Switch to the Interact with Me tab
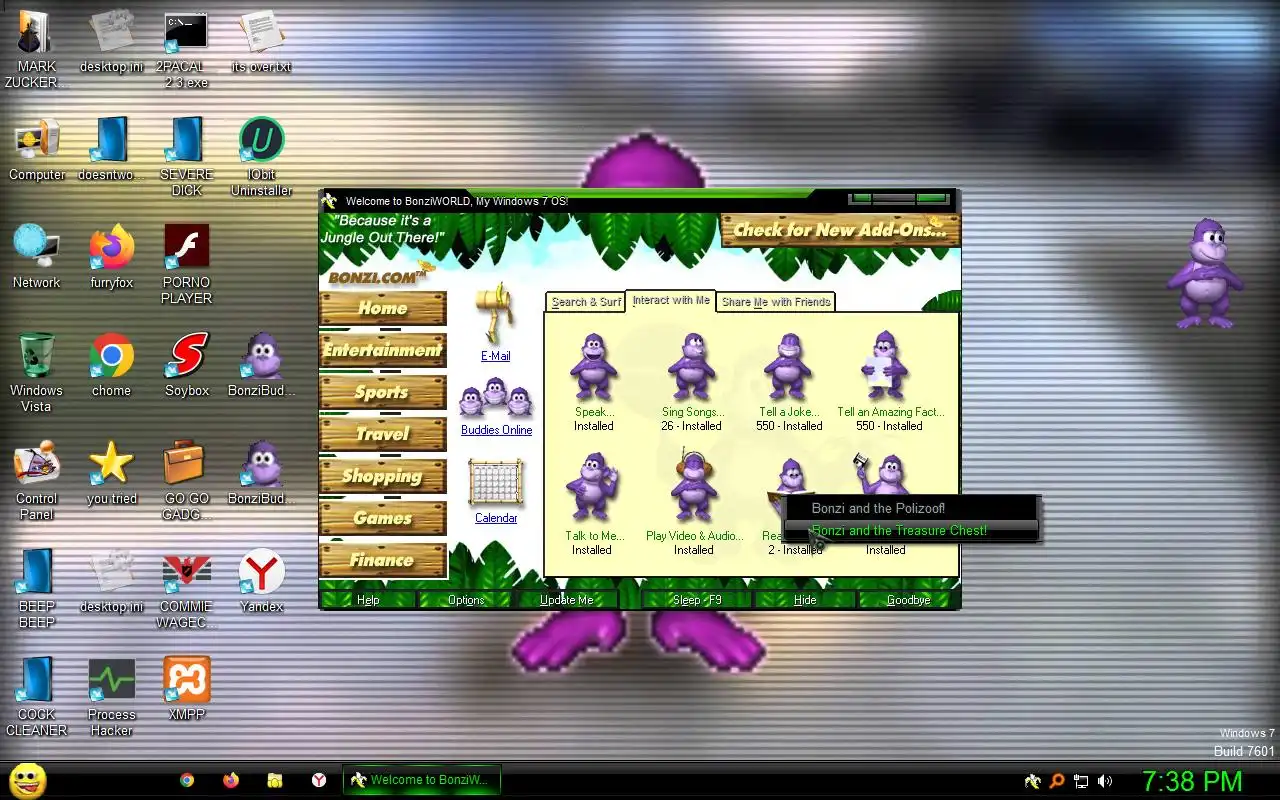 click(x=671, y=300)
